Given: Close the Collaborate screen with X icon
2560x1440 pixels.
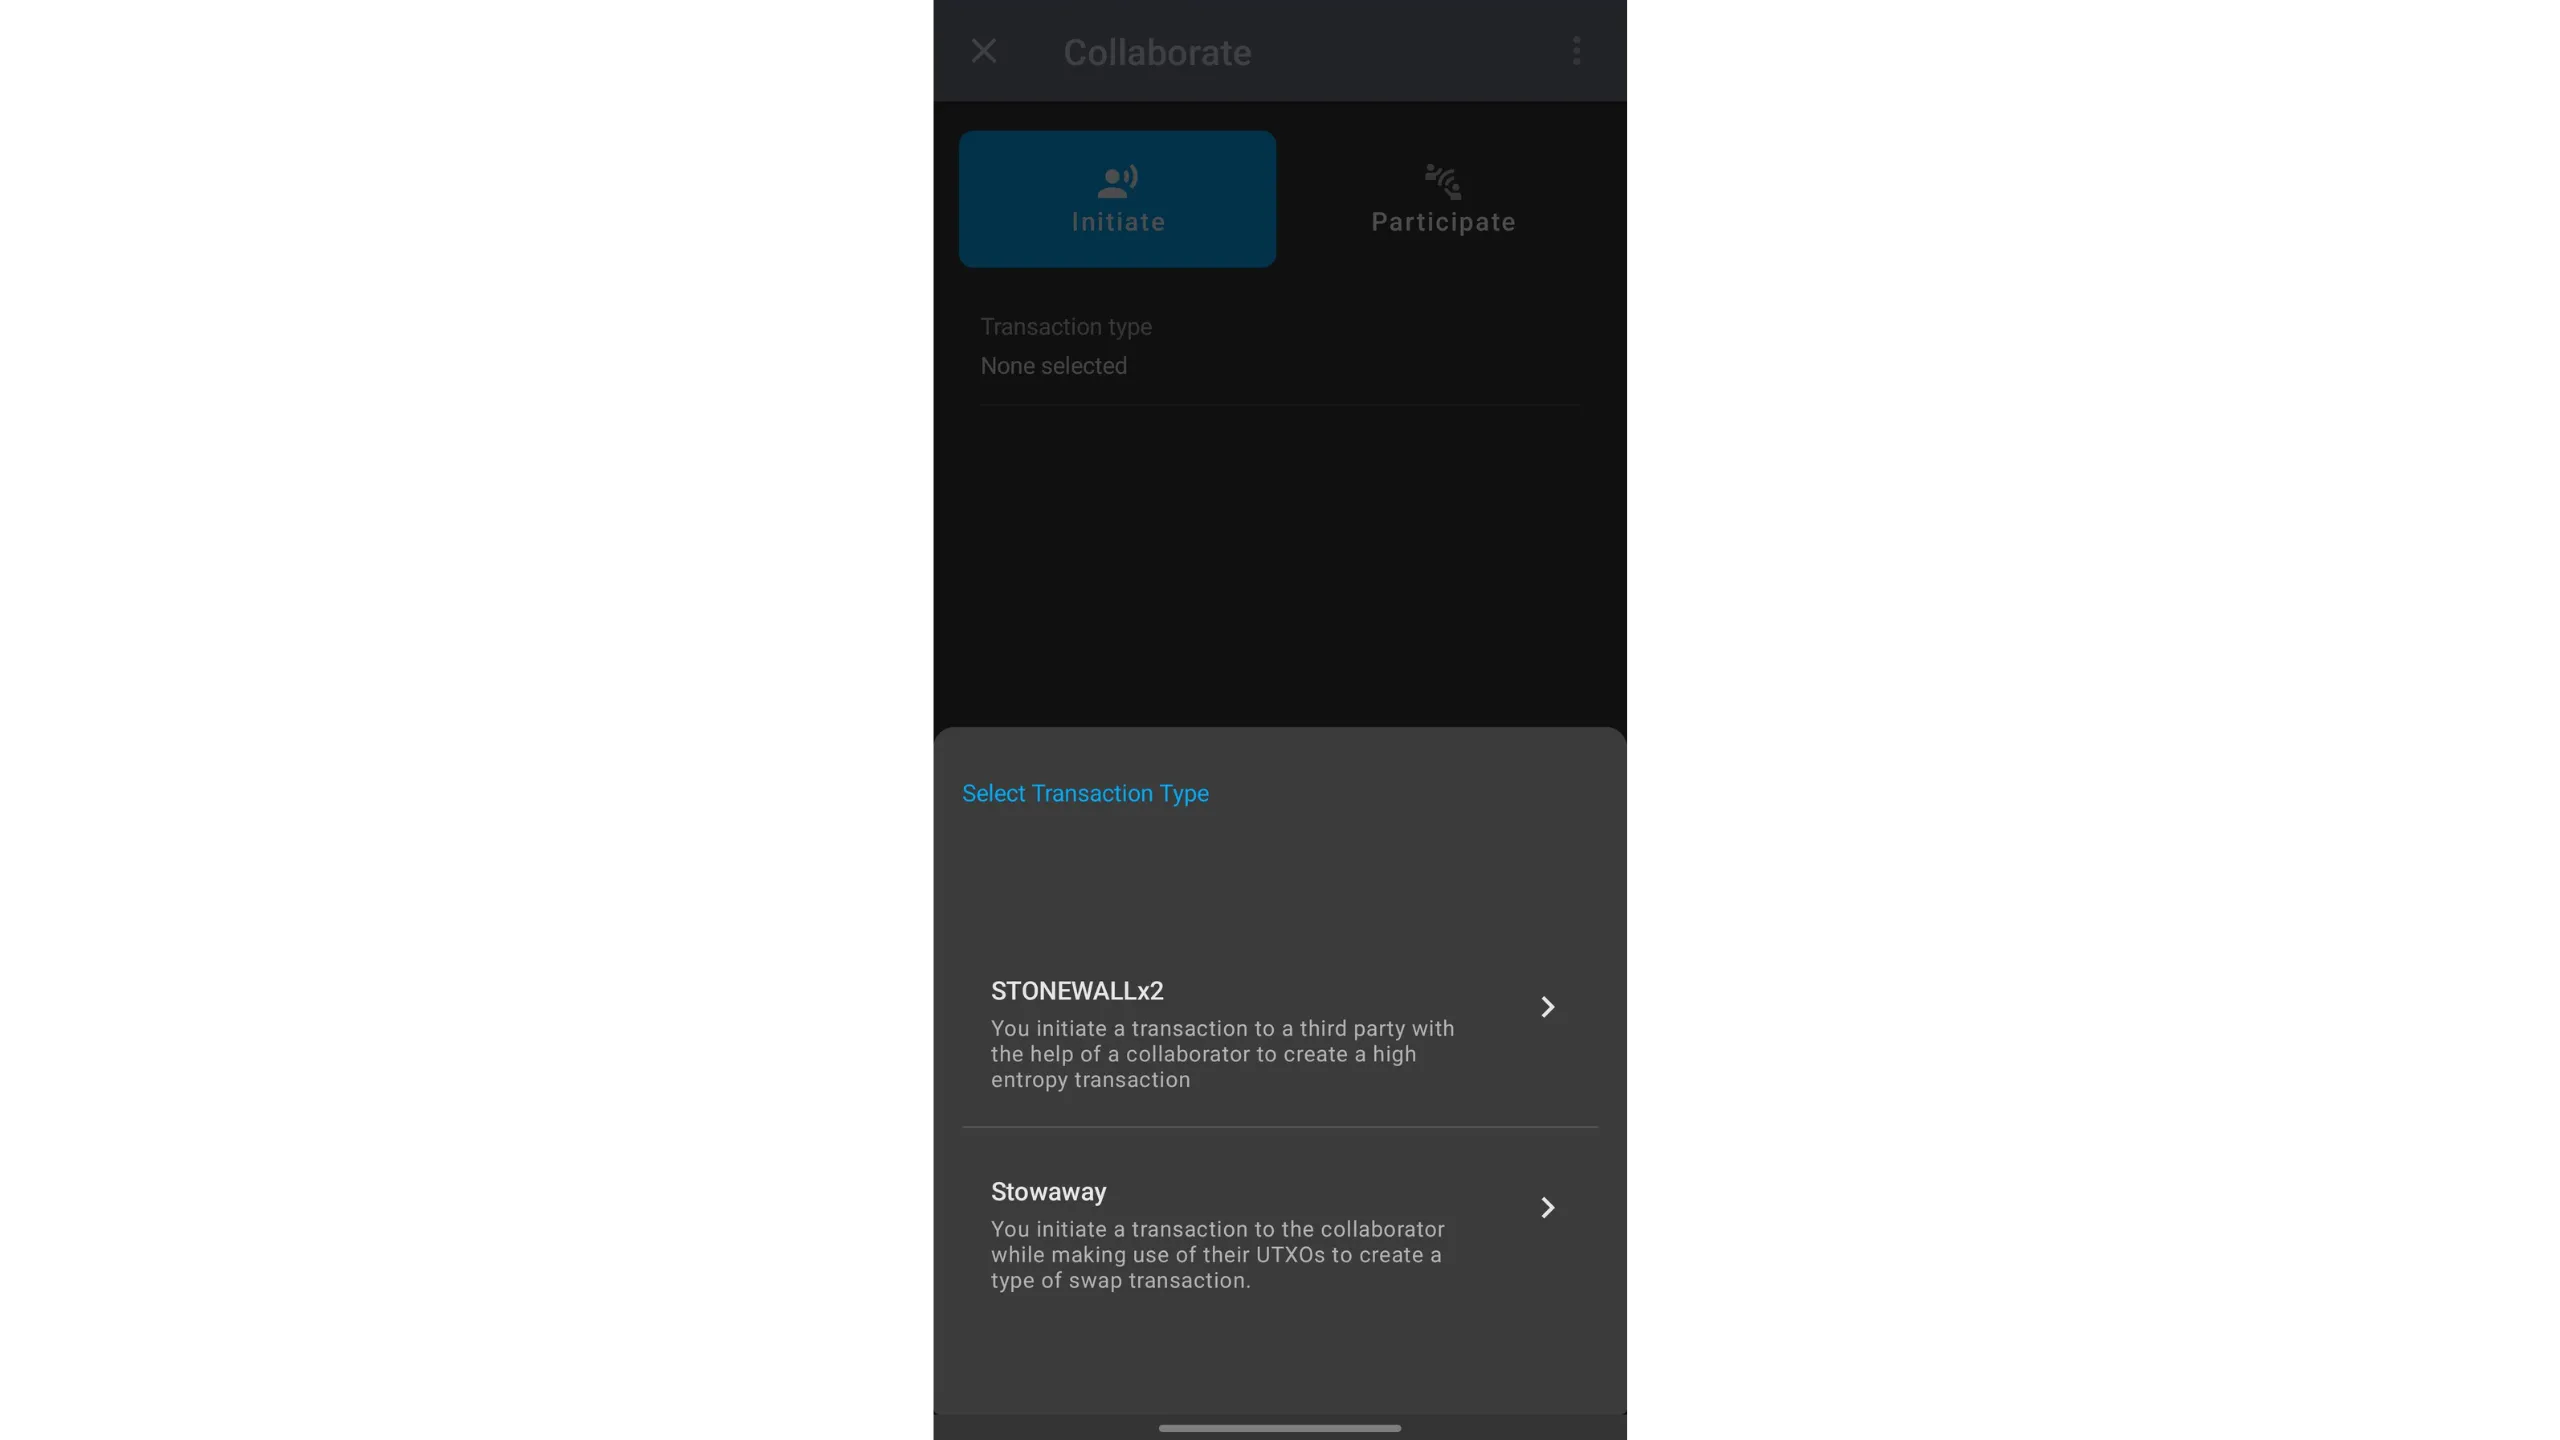Looking at the screenshot, I should click(x=984, y=51).
